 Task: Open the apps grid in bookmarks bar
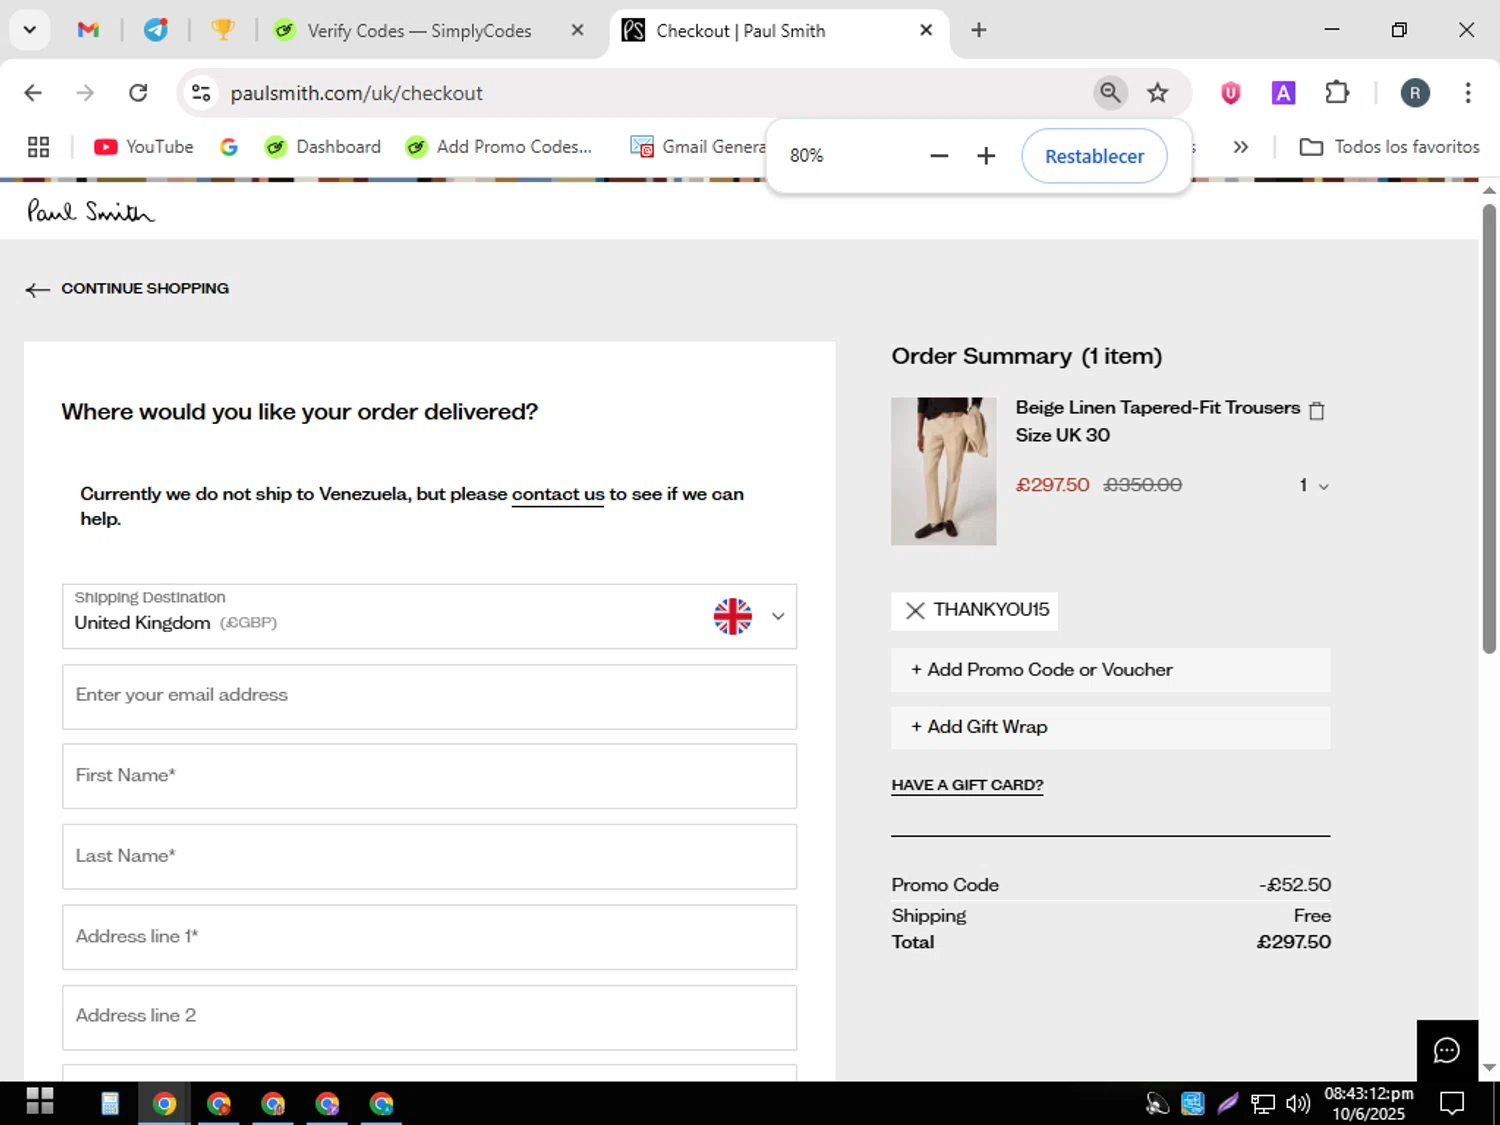(x=39, y=147)
